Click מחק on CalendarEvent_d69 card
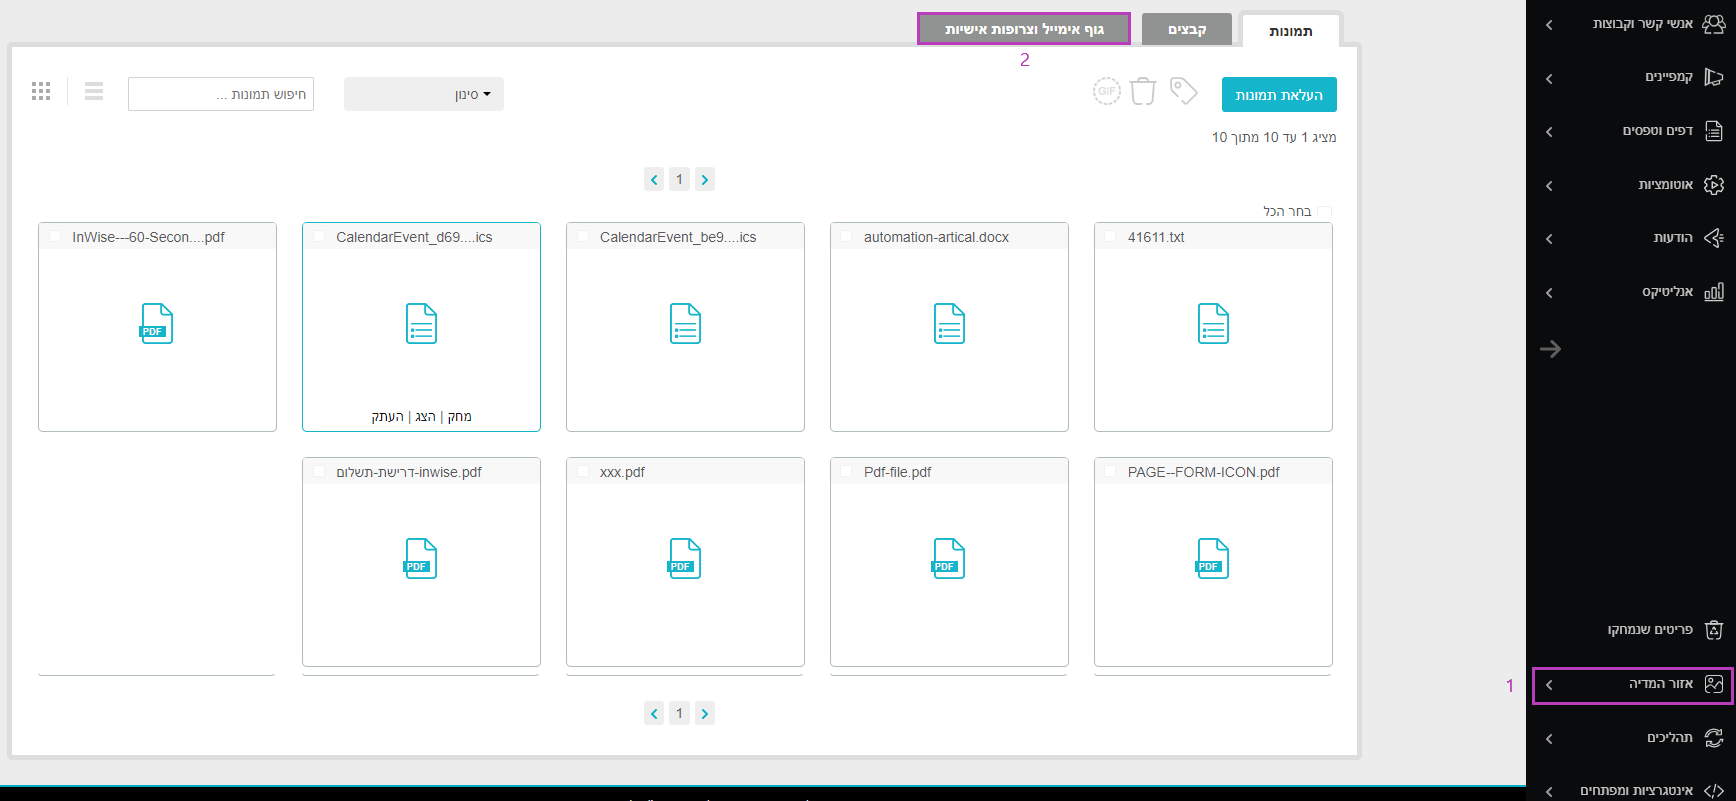 click(459, 417)
